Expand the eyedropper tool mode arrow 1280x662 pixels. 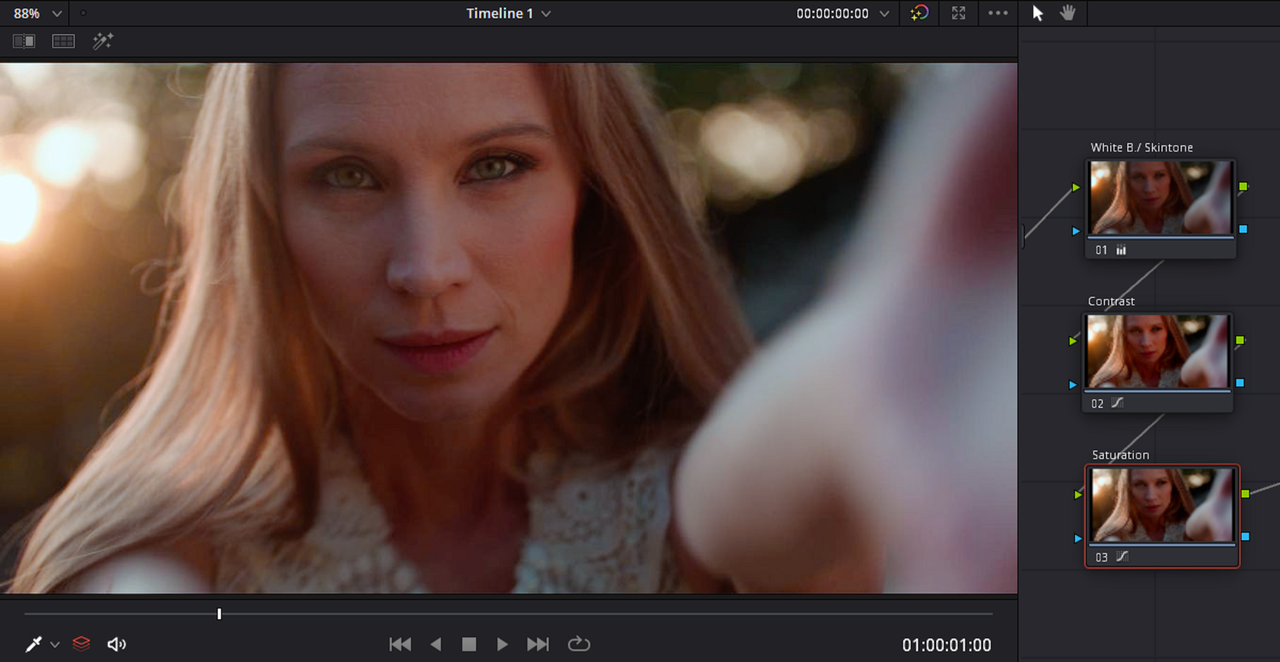click(x=55, y=645)
